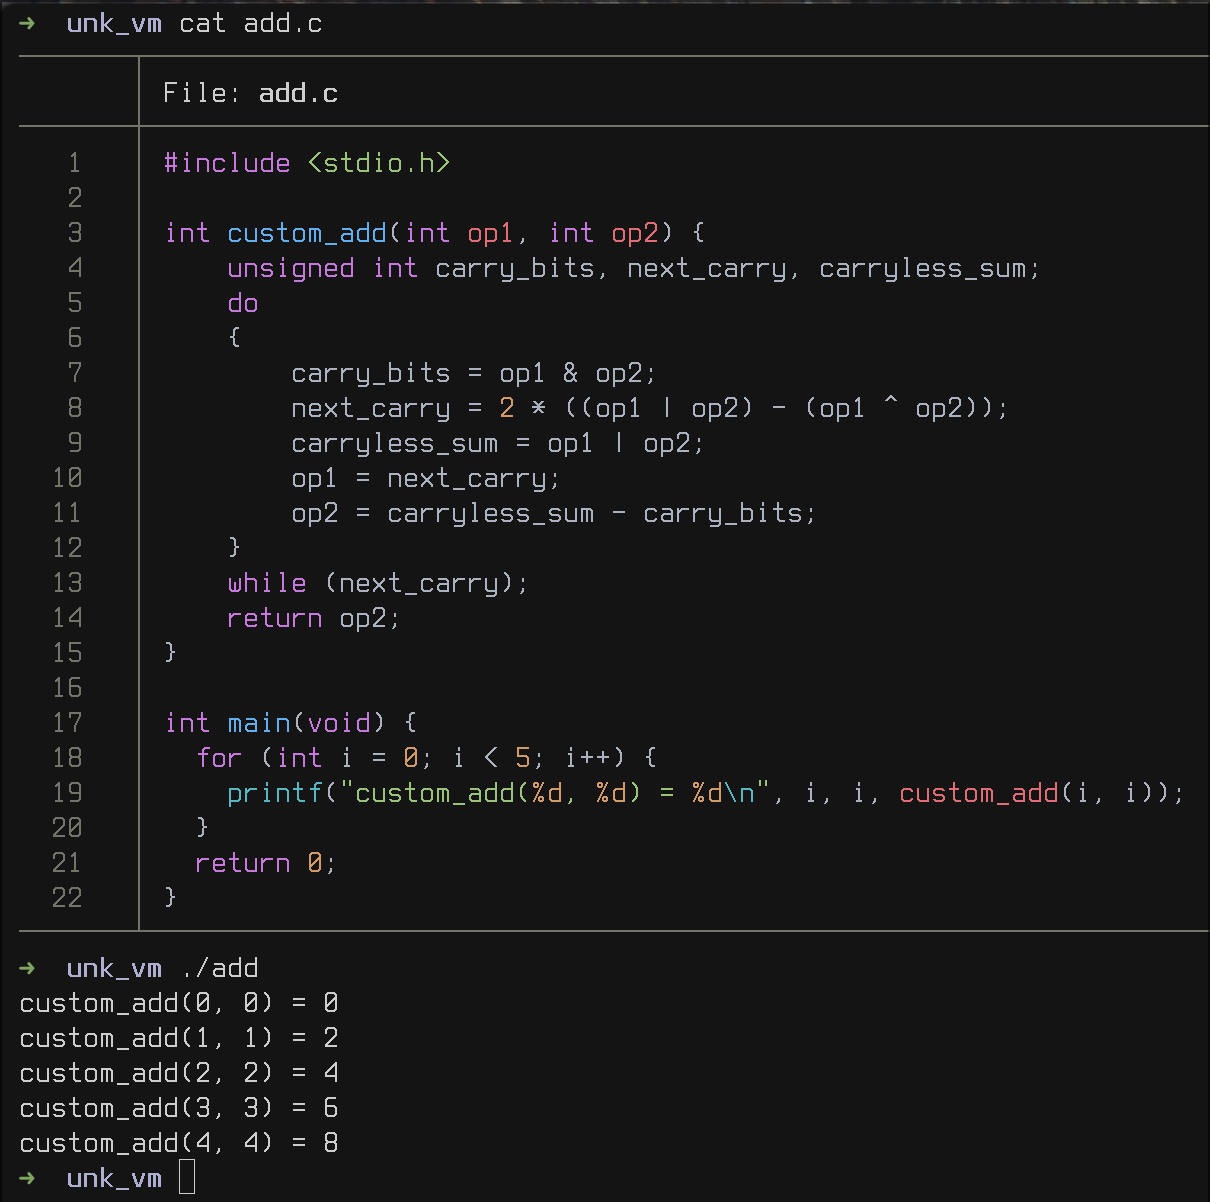Click line number 22 in the gutter

[x=67, y=898]
